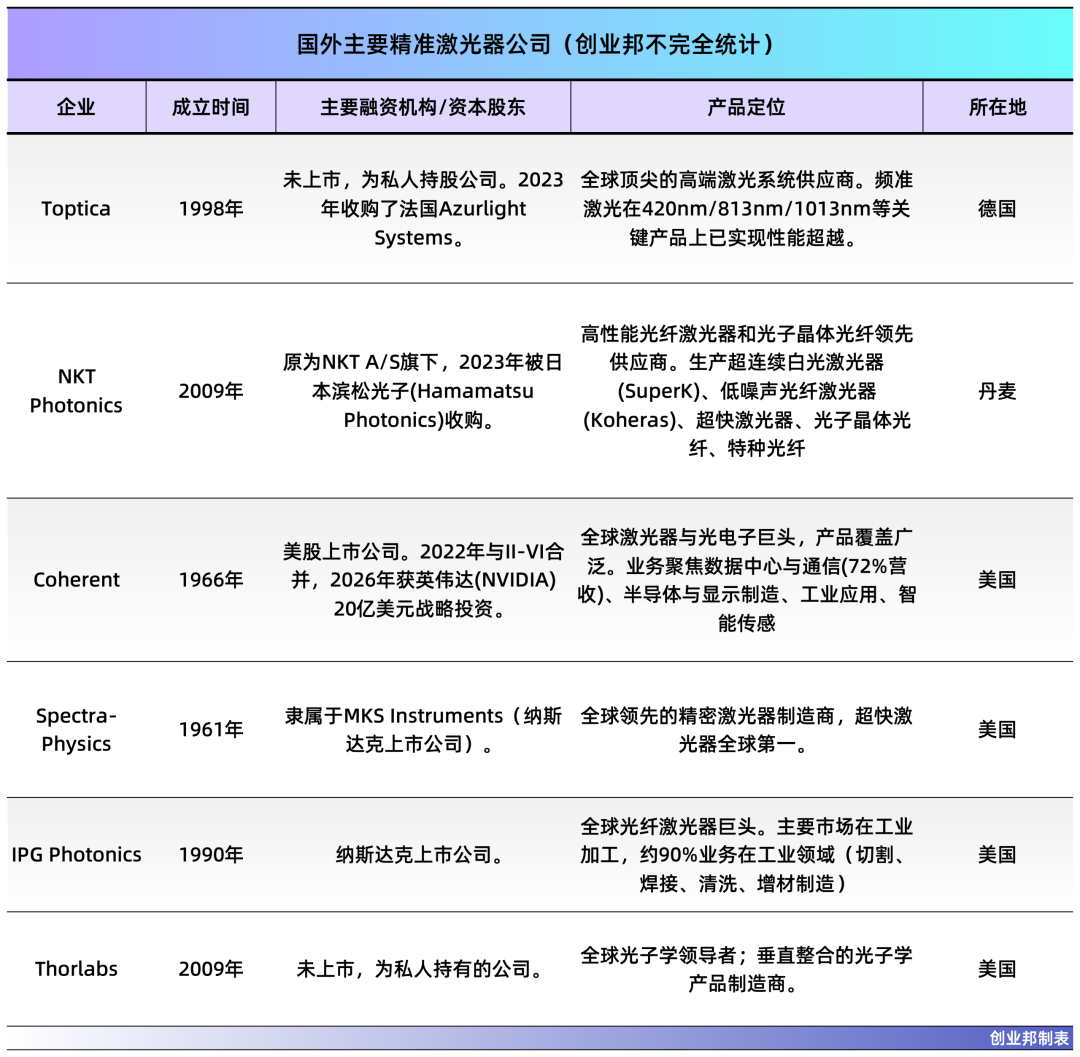The width and height of the screenshot is (1080, 1057).
Task: Click the 德国 location cell
Action: coord(997,209)
